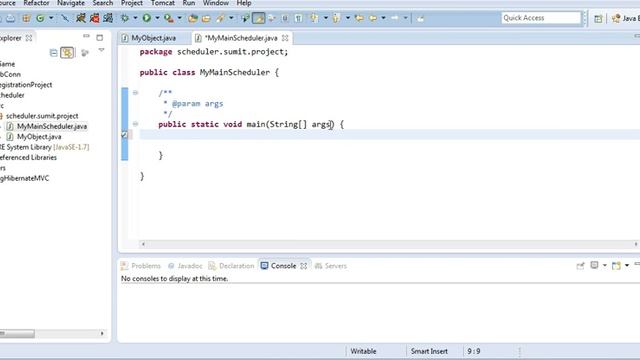
Task: Click Collapse All in Package Explorer
Action: [53, 53]
